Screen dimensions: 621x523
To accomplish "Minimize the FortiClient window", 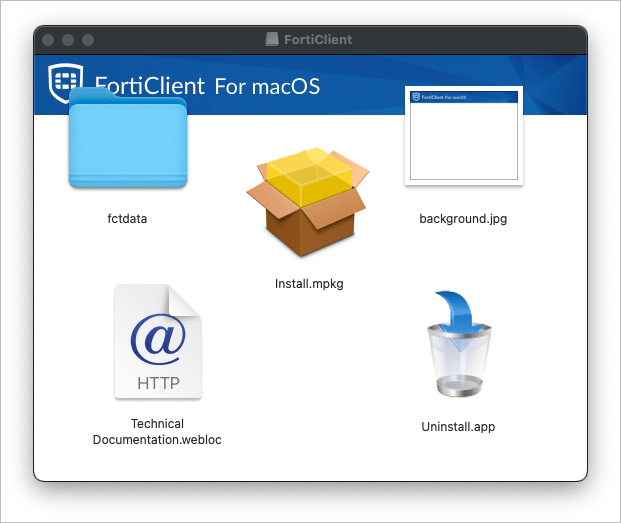I will 68,40.
